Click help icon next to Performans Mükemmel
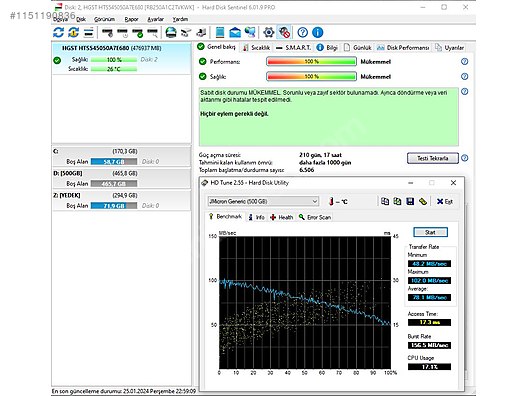The height and width of the screenshot is (396, 528). pos(464,62)
